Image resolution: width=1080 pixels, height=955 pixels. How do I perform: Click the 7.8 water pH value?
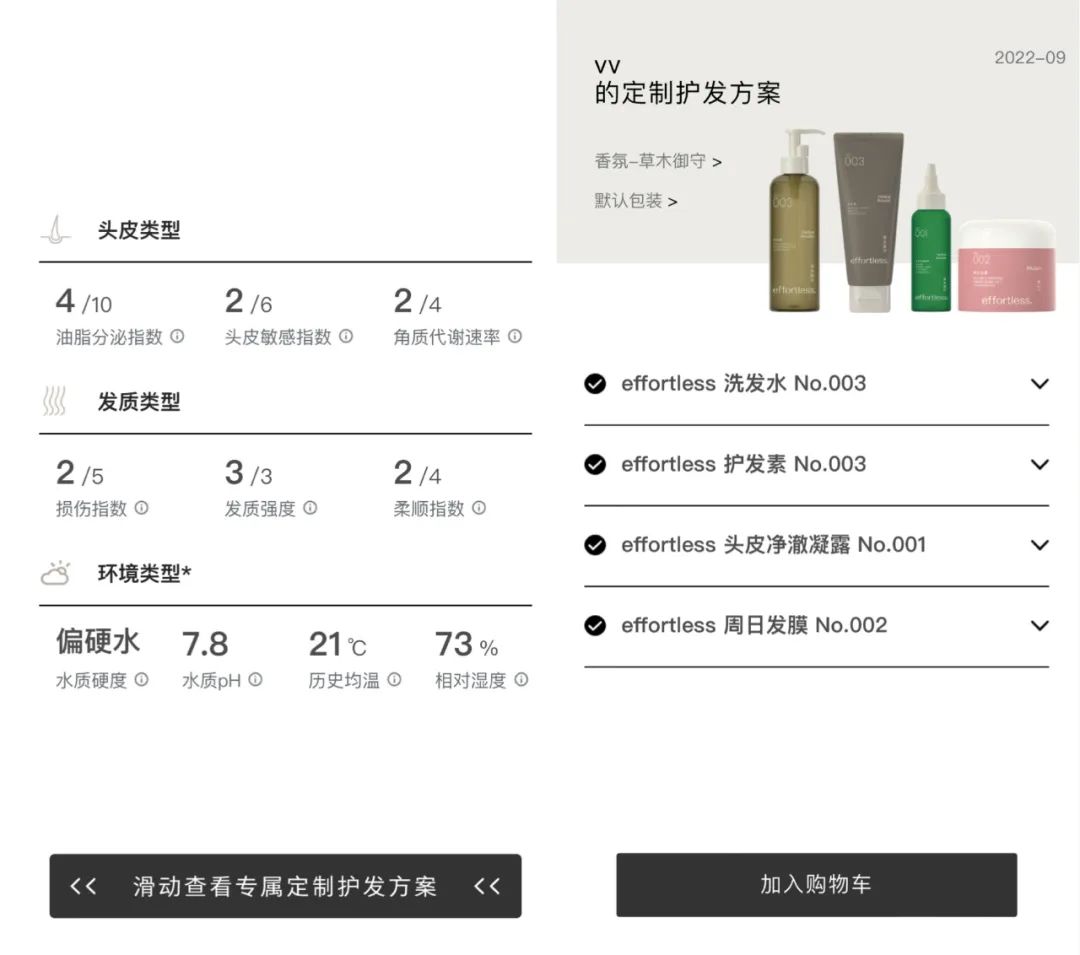coord(205,644)
